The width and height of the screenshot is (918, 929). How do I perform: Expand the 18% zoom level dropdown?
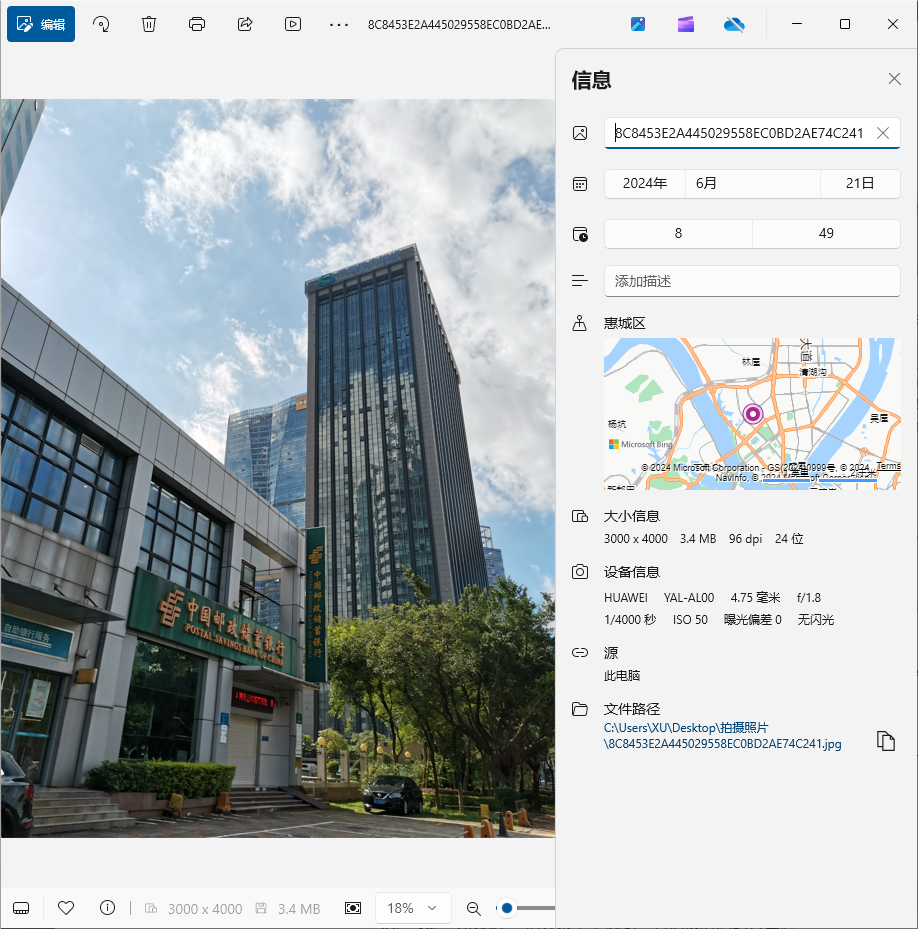tap(412, 908)
